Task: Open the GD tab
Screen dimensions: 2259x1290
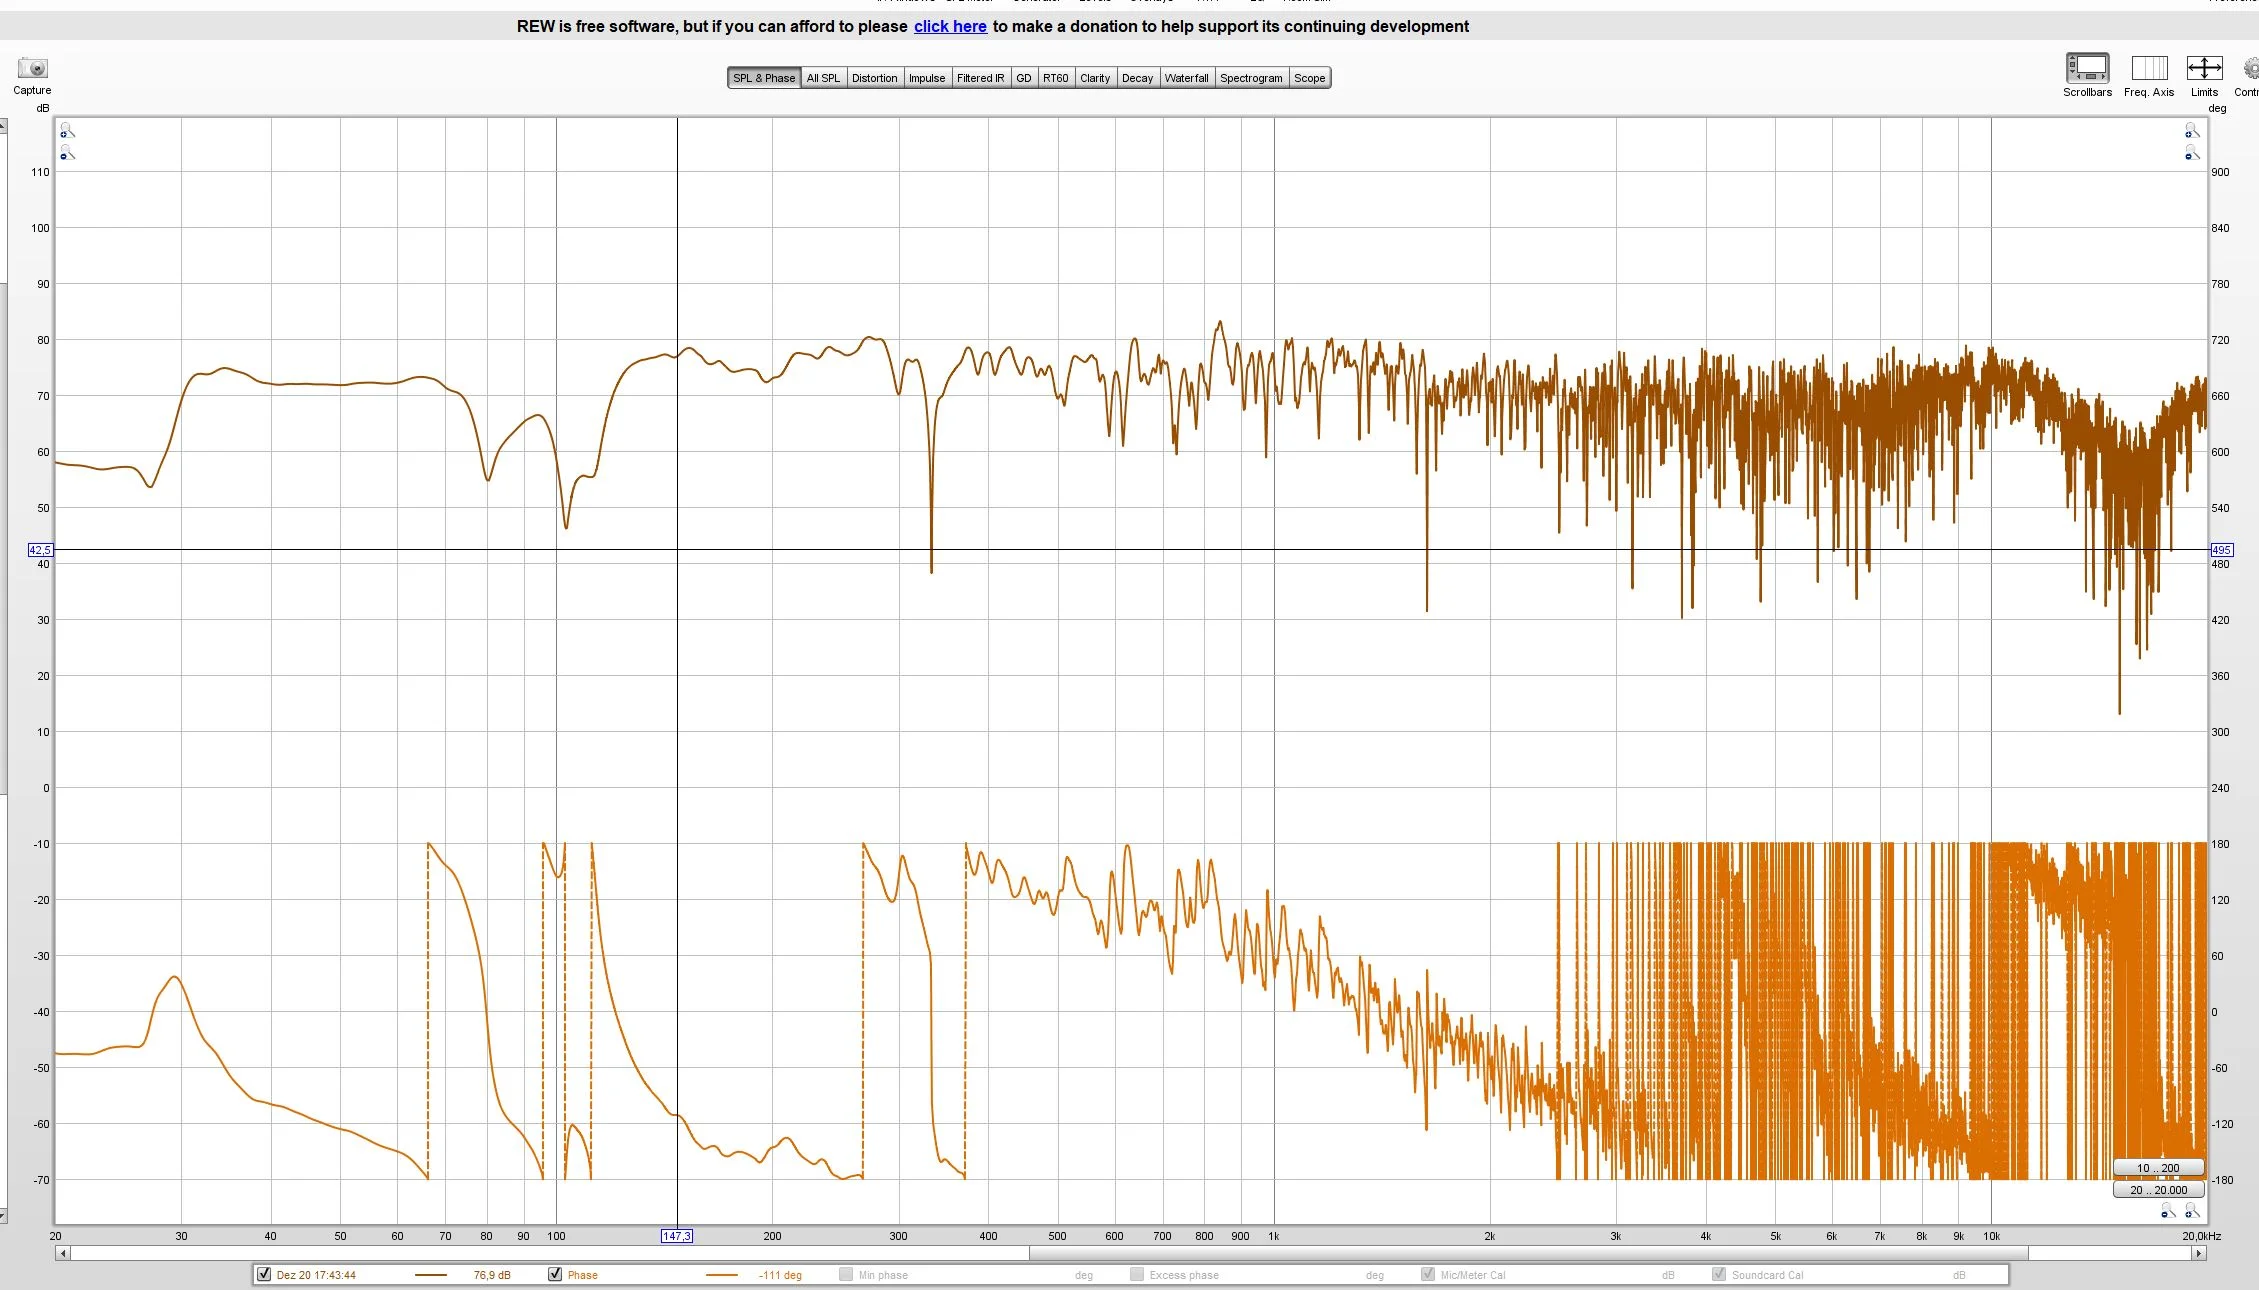Action: click(x=1023, y=78)
